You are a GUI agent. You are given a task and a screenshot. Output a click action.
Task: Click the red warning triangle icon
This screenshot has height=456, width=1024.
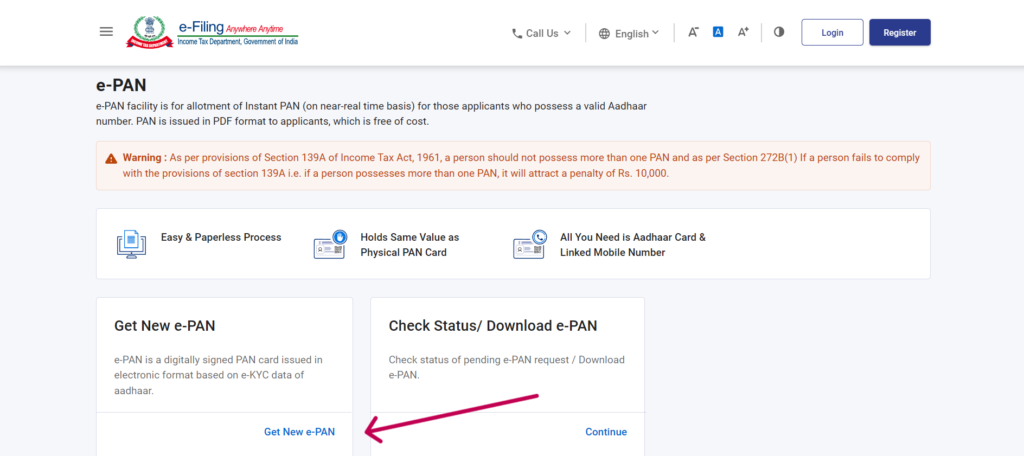112,158
